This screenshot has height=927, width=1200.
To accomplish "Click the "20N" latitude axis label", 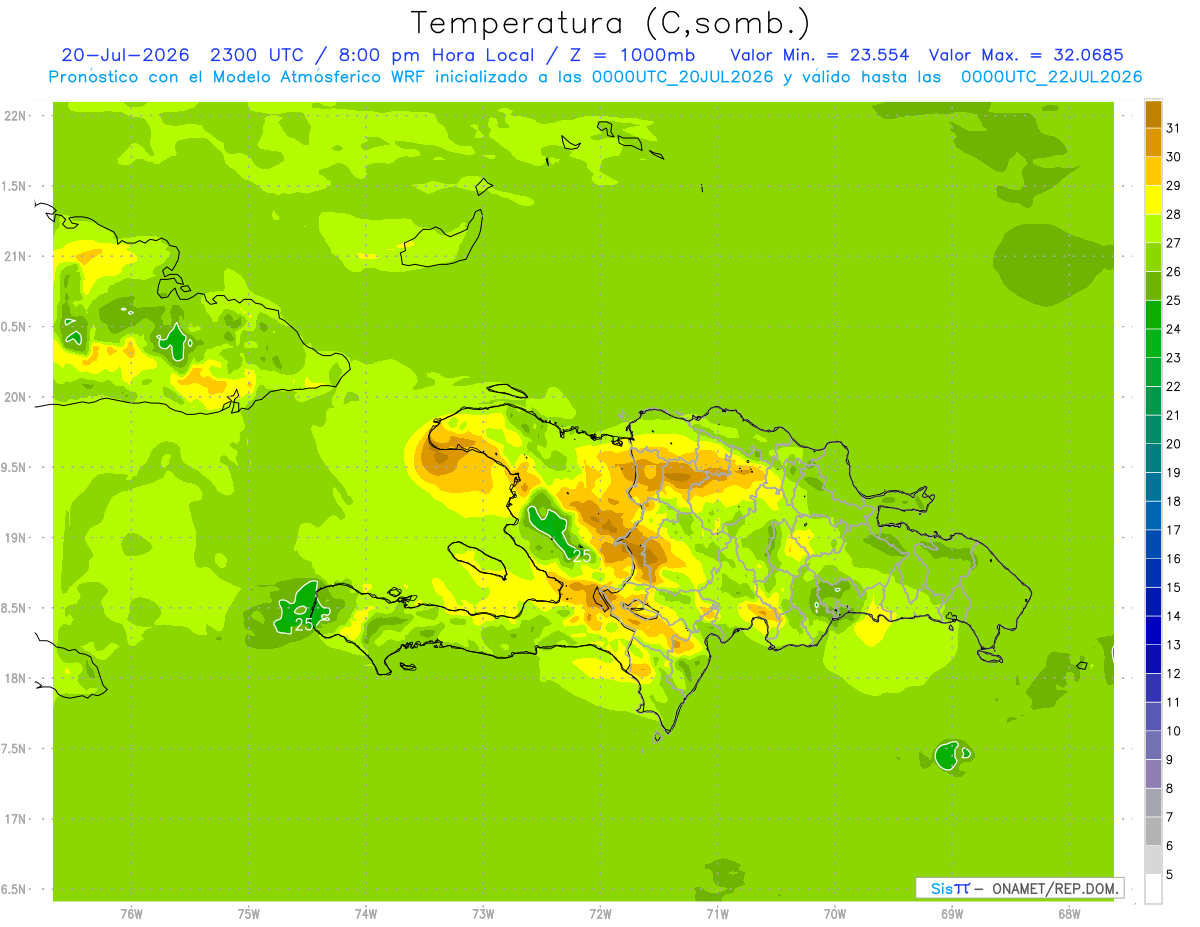I will pyautogui.click(x=15, y=397).
